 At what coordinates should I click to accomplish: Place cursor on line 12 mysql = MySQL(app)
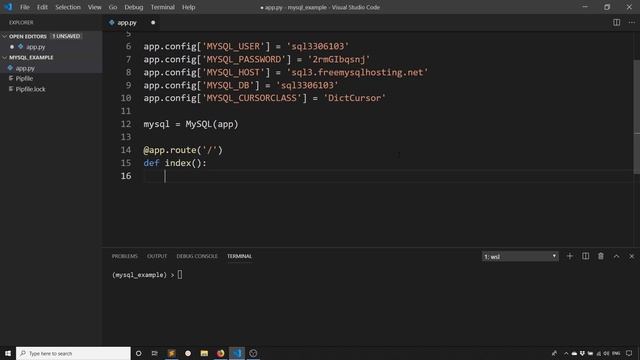tap(191, 124)
